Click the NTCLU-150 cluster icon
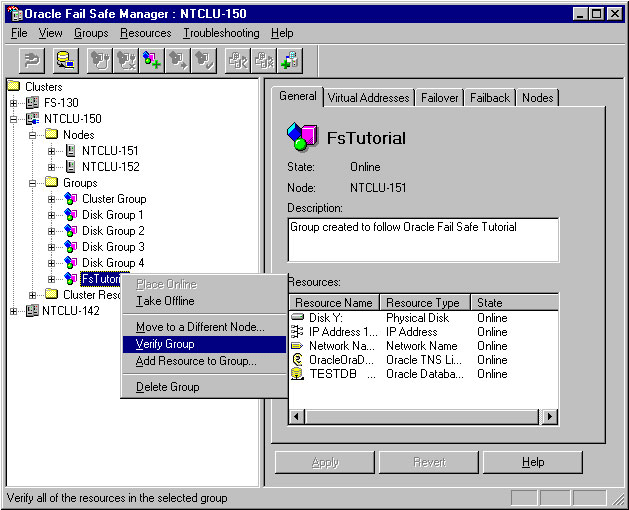629x510 pixels. 32,119
